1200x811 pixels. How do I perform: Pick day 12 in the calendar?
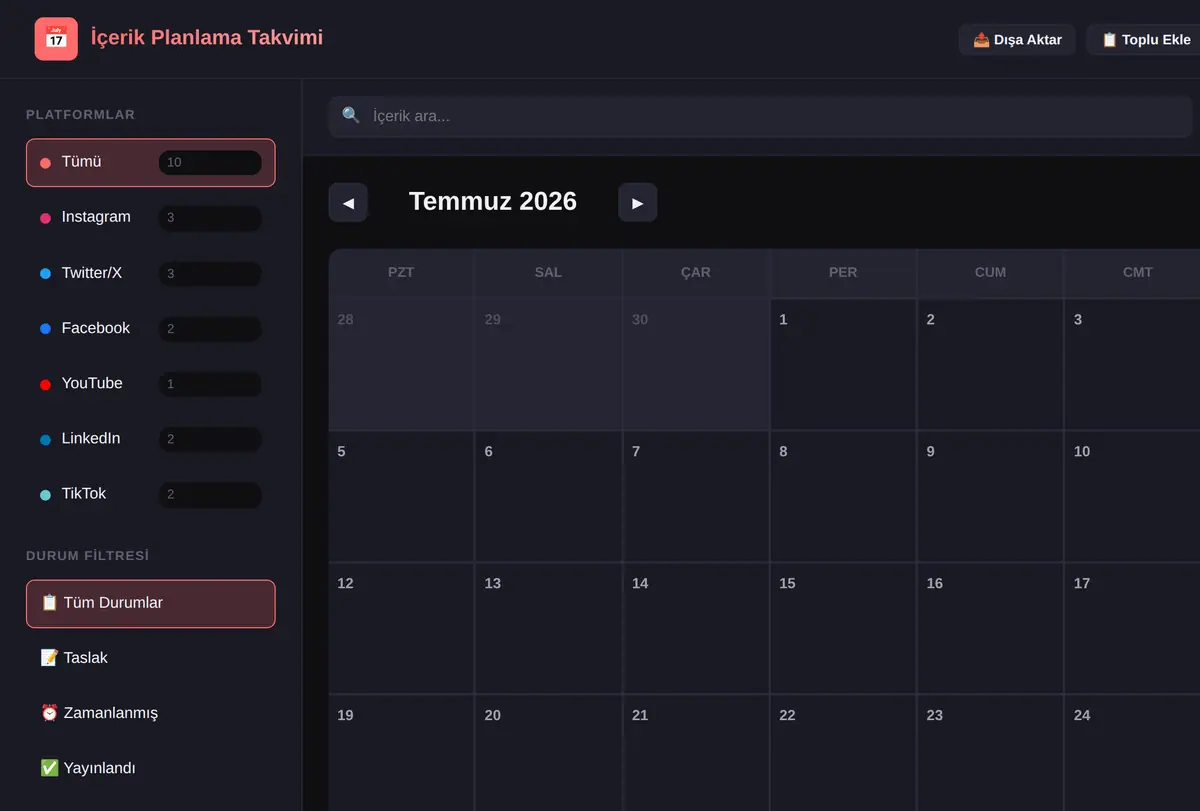click(x=401, y=629)
